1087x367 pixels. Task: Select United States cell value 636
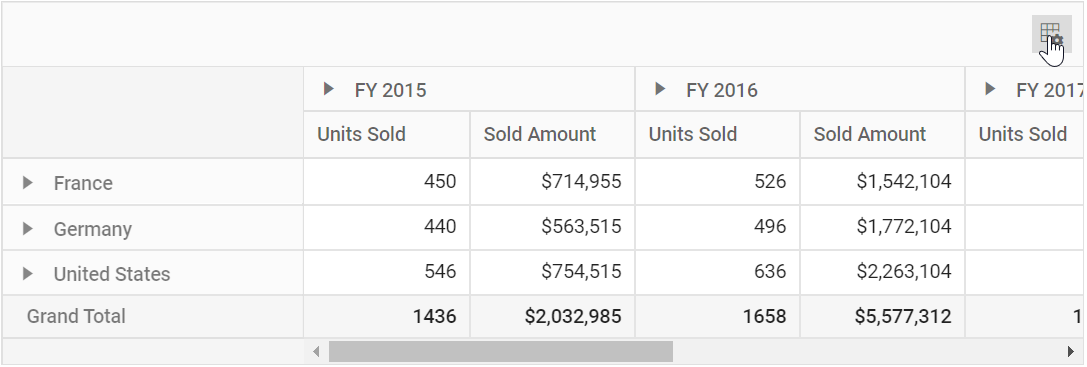718,272
